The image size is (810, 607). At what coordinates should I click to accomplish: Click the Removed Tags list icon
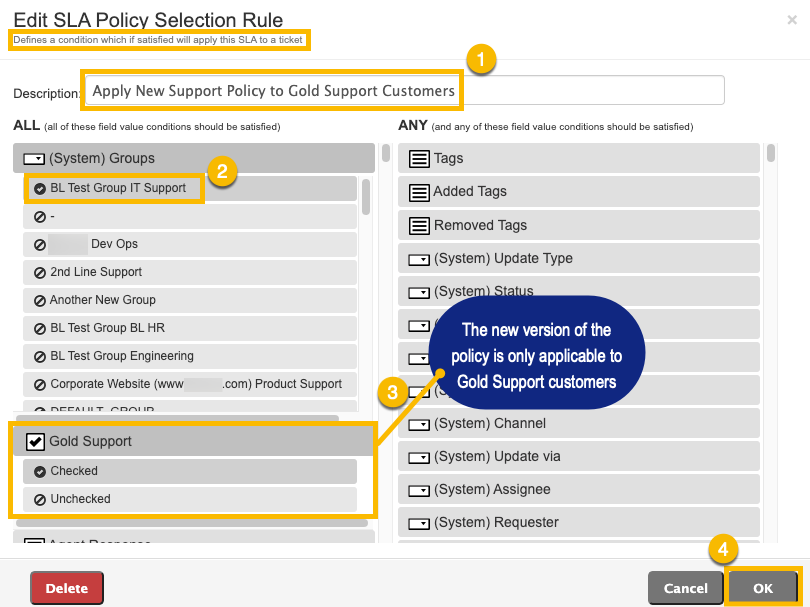click(x=419, y=226)
